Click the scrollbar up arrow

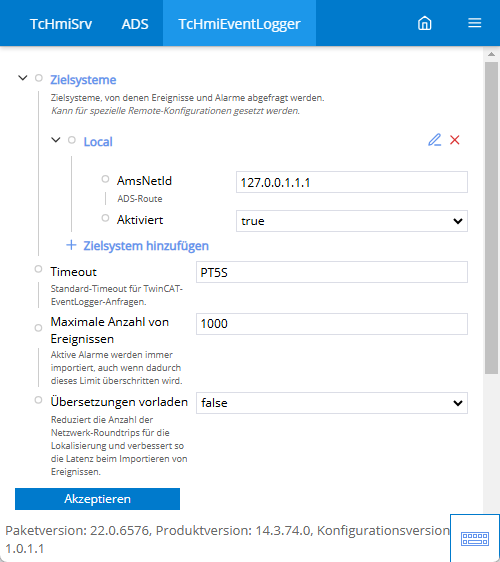491,54
